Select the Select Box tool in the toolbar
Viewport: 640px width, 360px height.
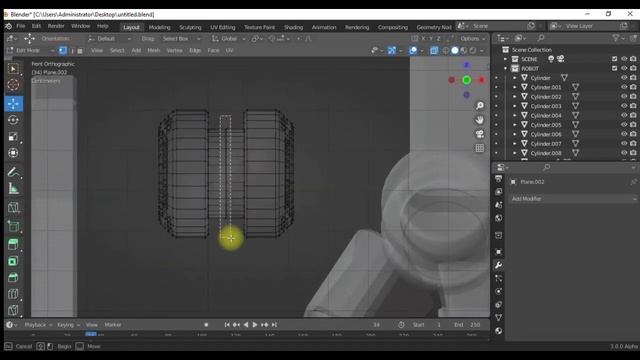pos(13,69)
